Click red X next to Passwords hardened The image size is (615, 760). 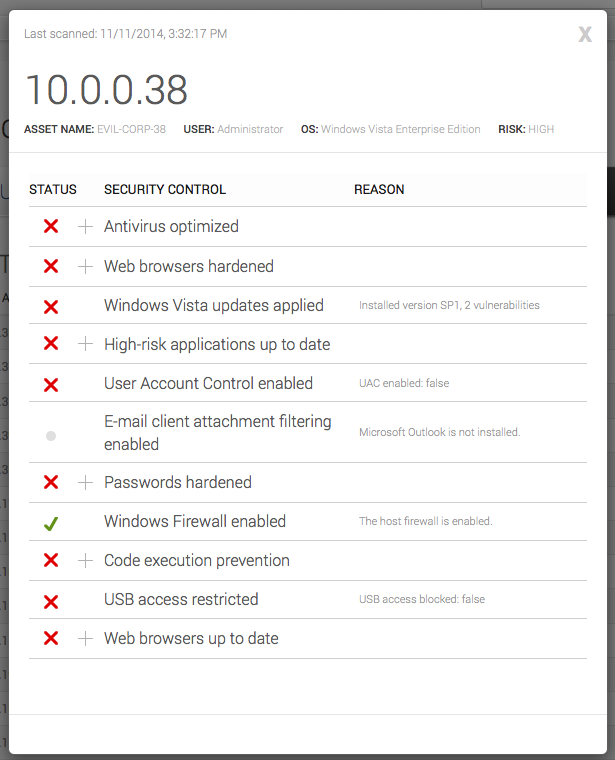click(x=51, y=483)
